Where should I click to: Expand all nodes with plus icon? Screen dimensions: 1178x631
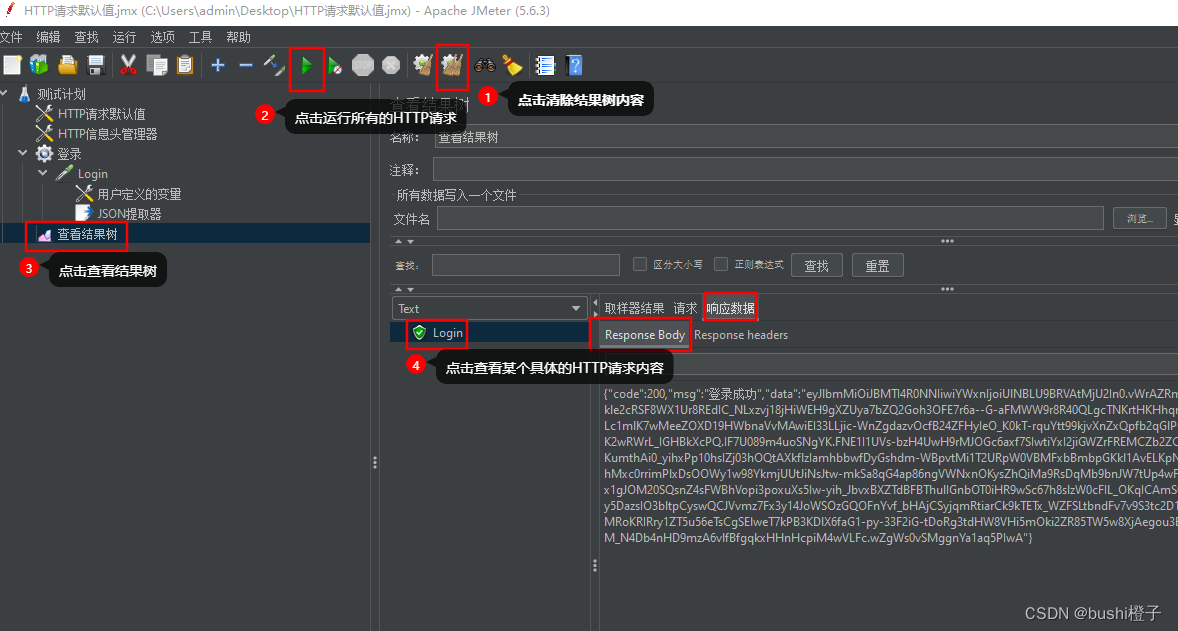coord(218,65)
